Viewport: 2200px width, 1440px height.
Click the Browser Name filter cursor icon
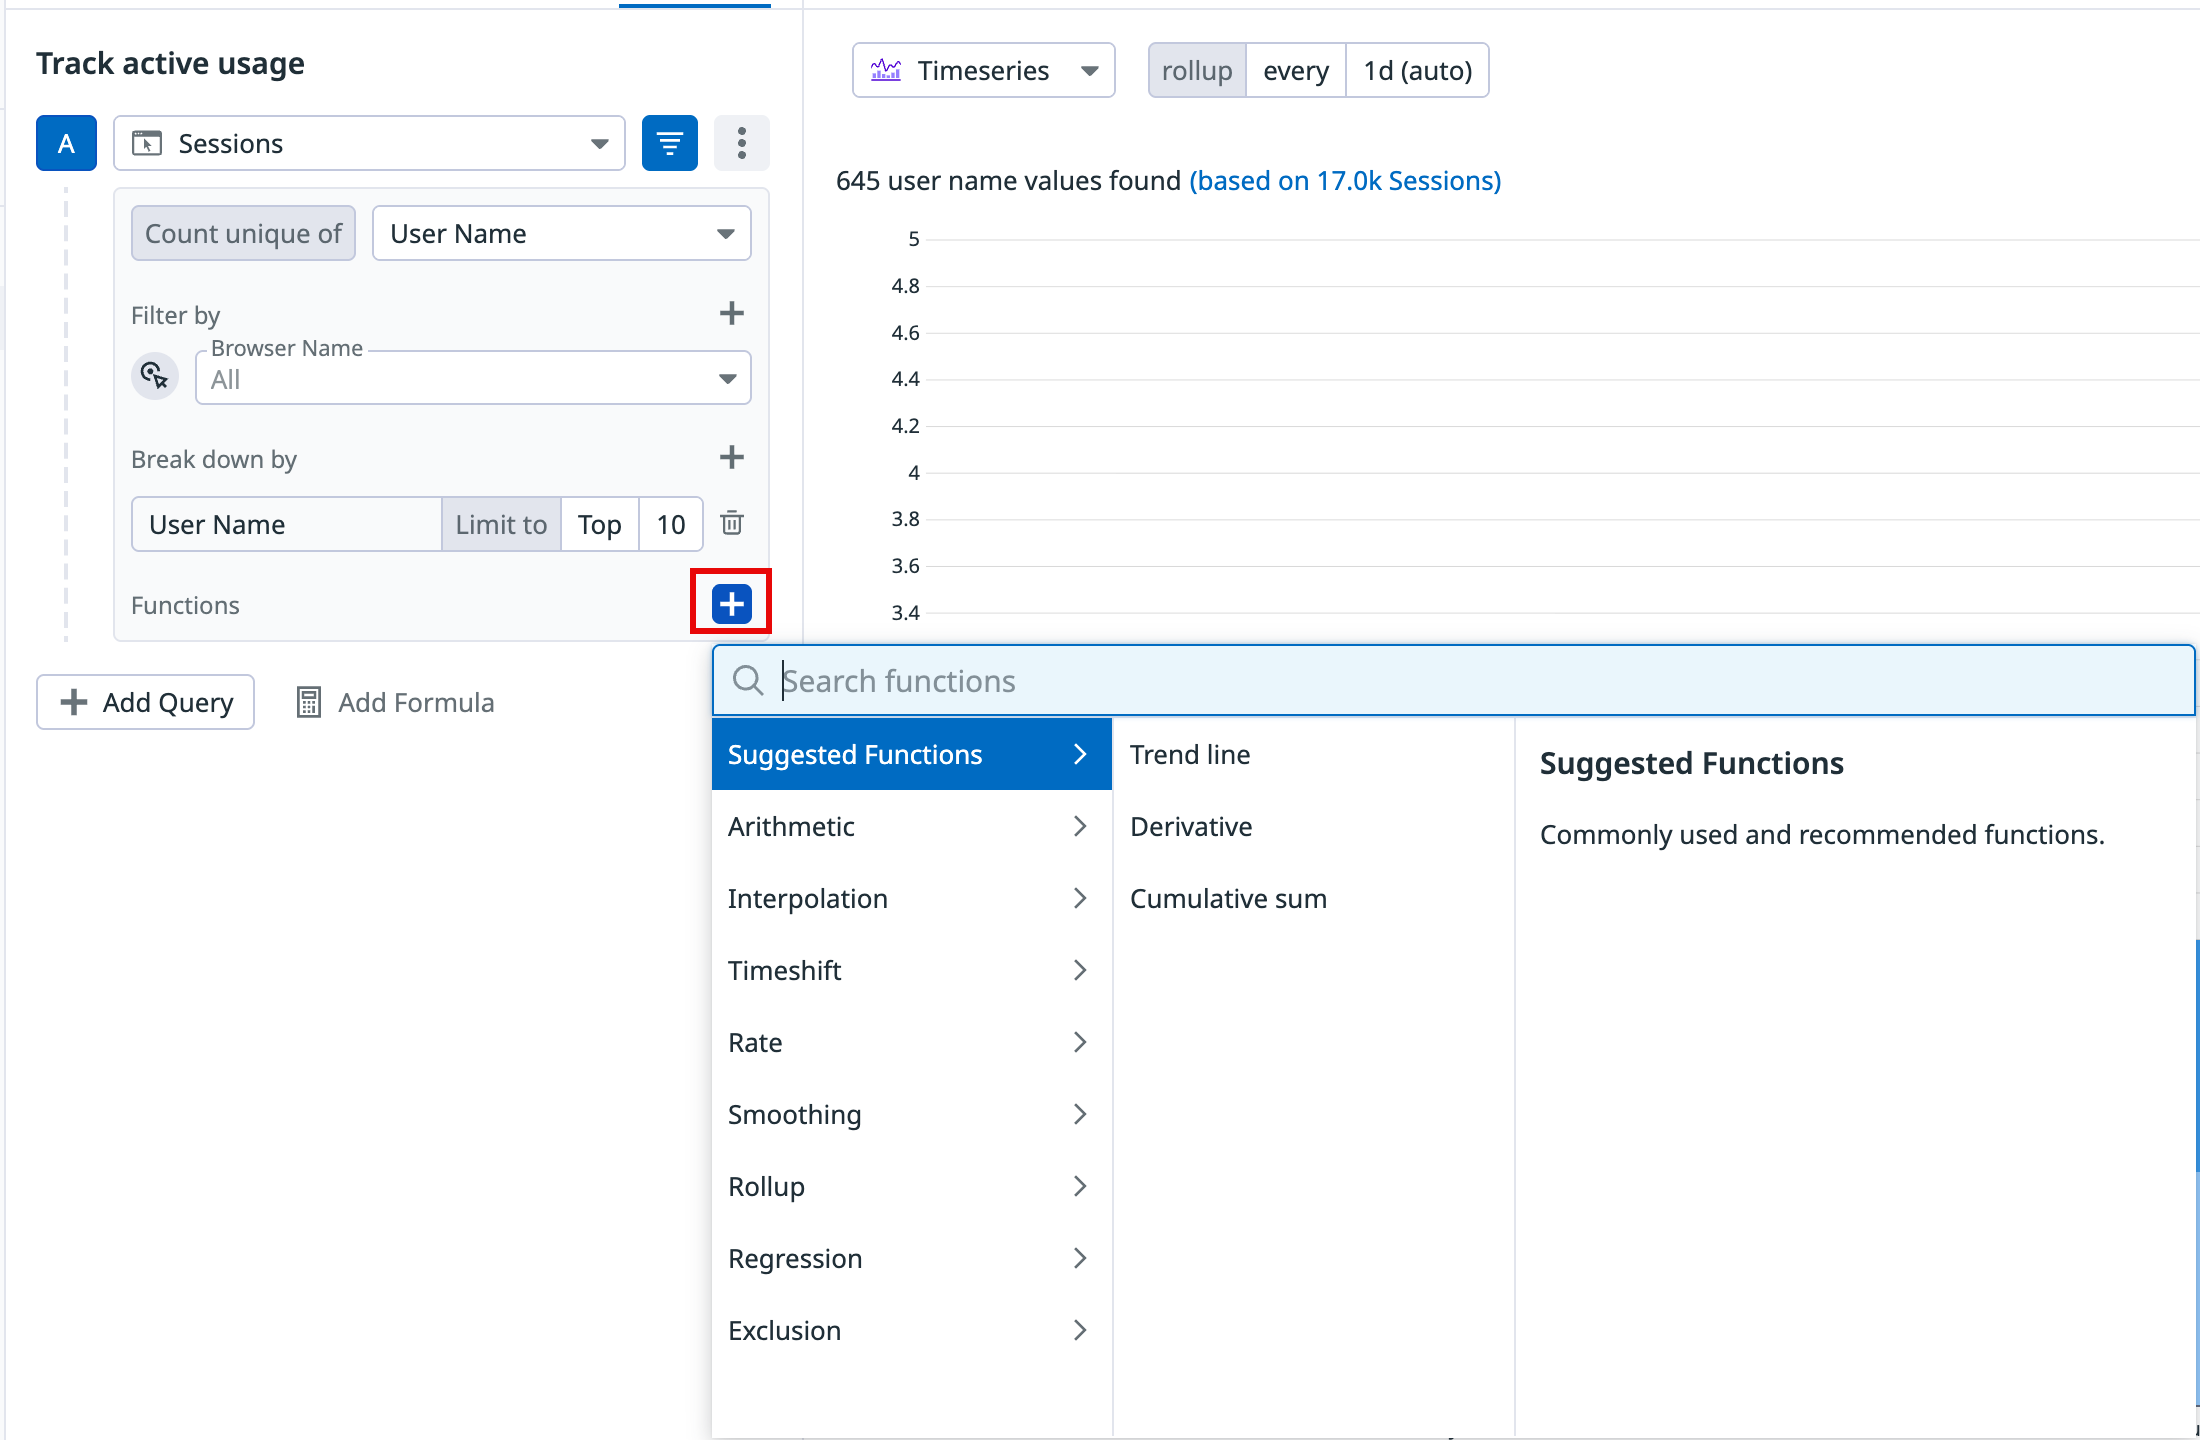click(x=155, y=377)
